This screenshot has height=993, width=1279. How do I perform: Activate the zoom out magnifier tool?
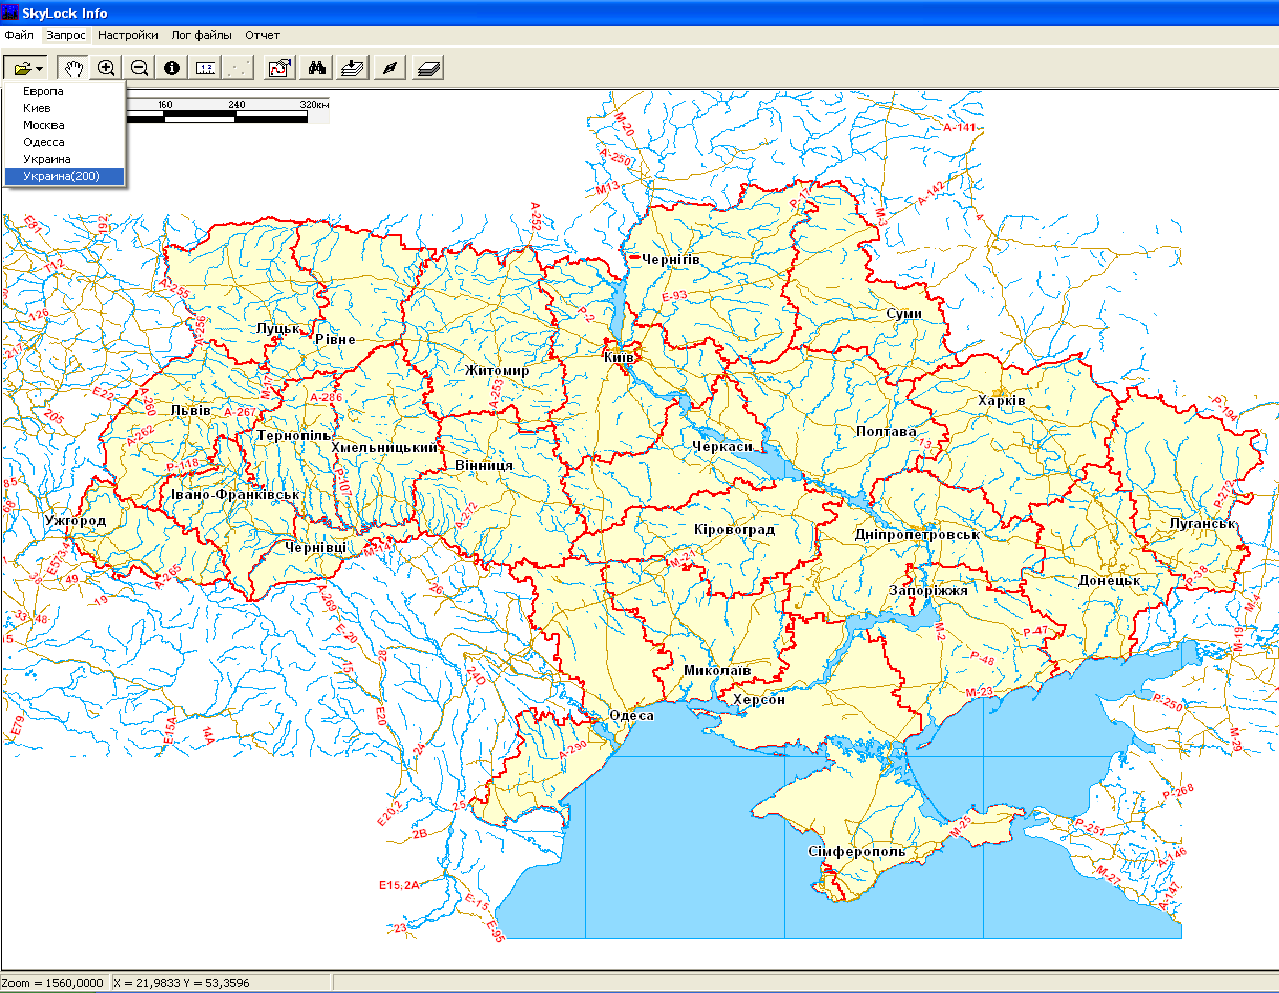click(139, 68)
